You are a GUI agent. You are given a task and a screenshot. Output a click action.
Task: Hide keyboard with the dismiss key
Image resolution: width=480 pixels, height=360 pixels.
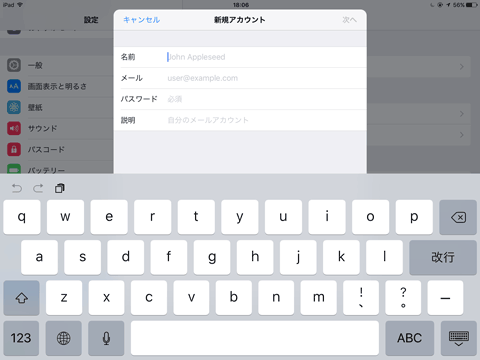[459, 338]
